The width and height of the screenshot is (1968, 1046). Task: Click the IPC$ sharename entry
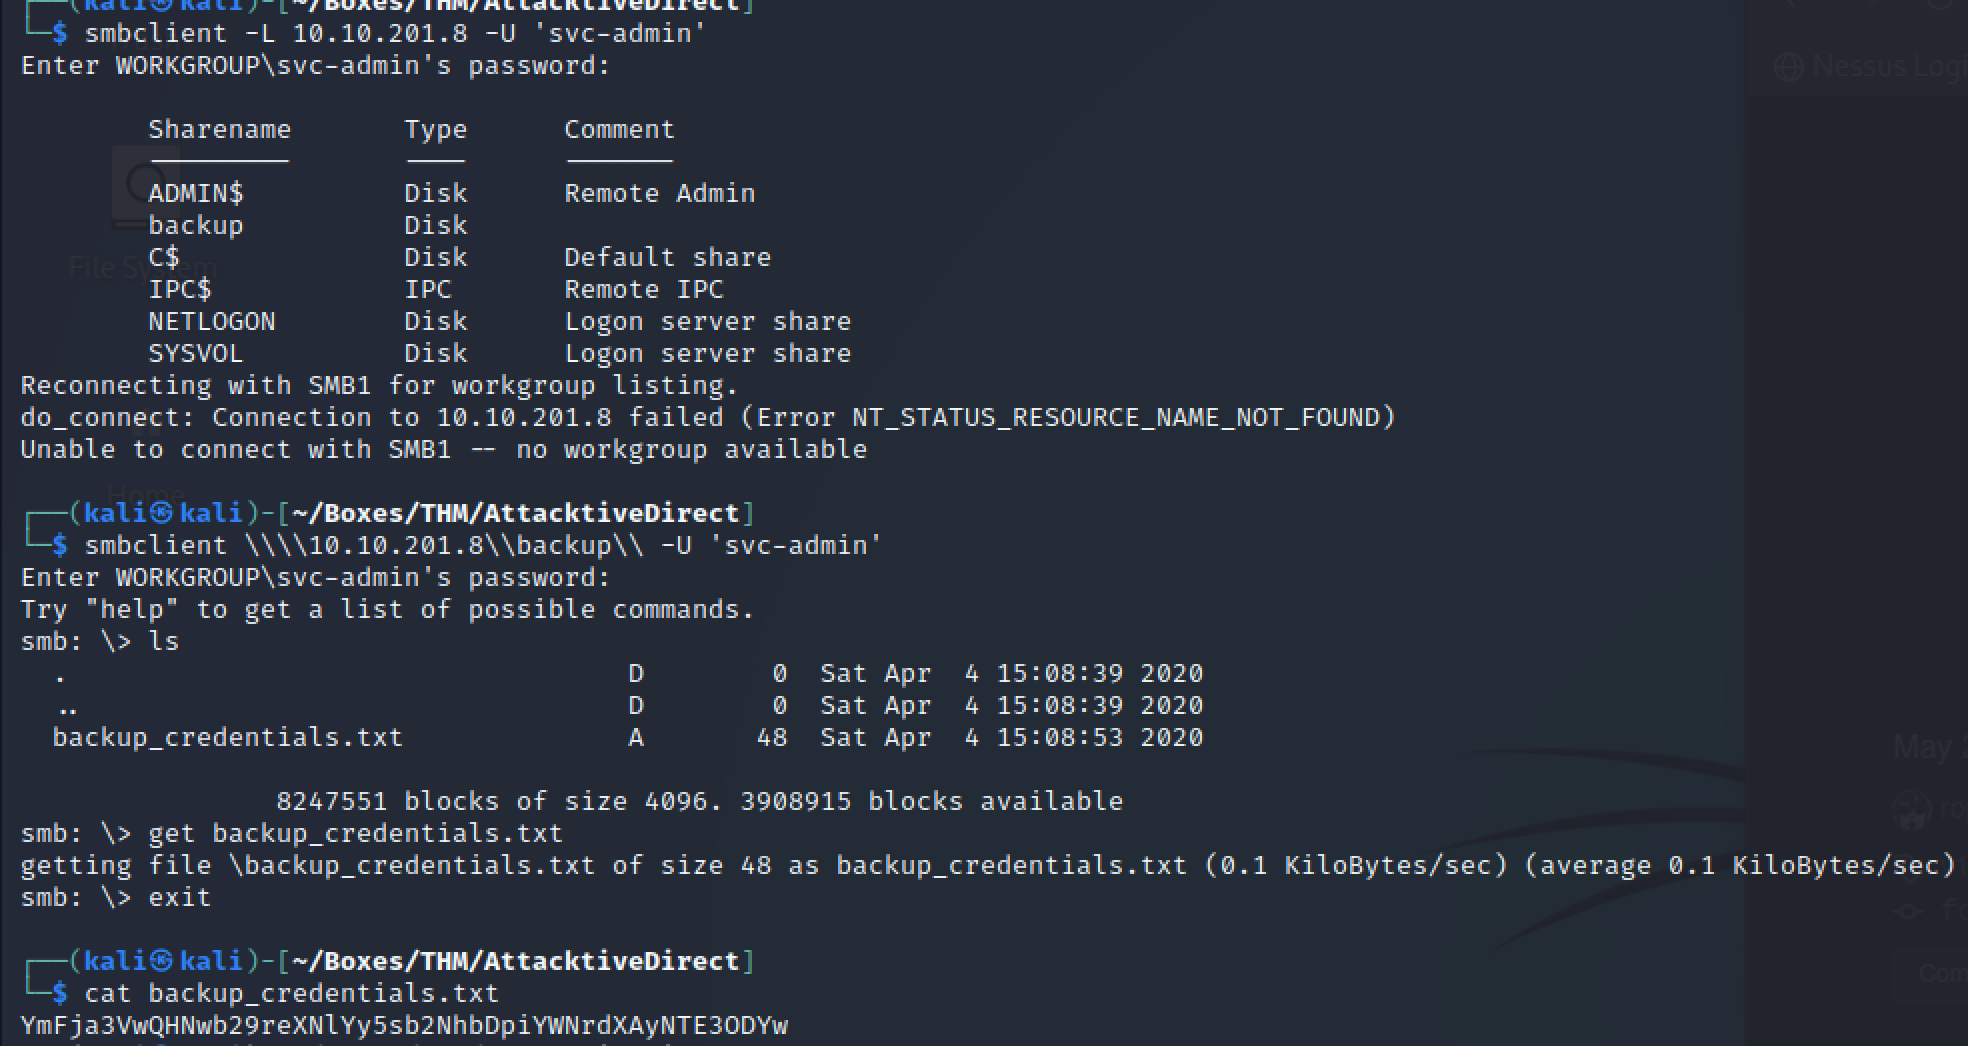179,289
